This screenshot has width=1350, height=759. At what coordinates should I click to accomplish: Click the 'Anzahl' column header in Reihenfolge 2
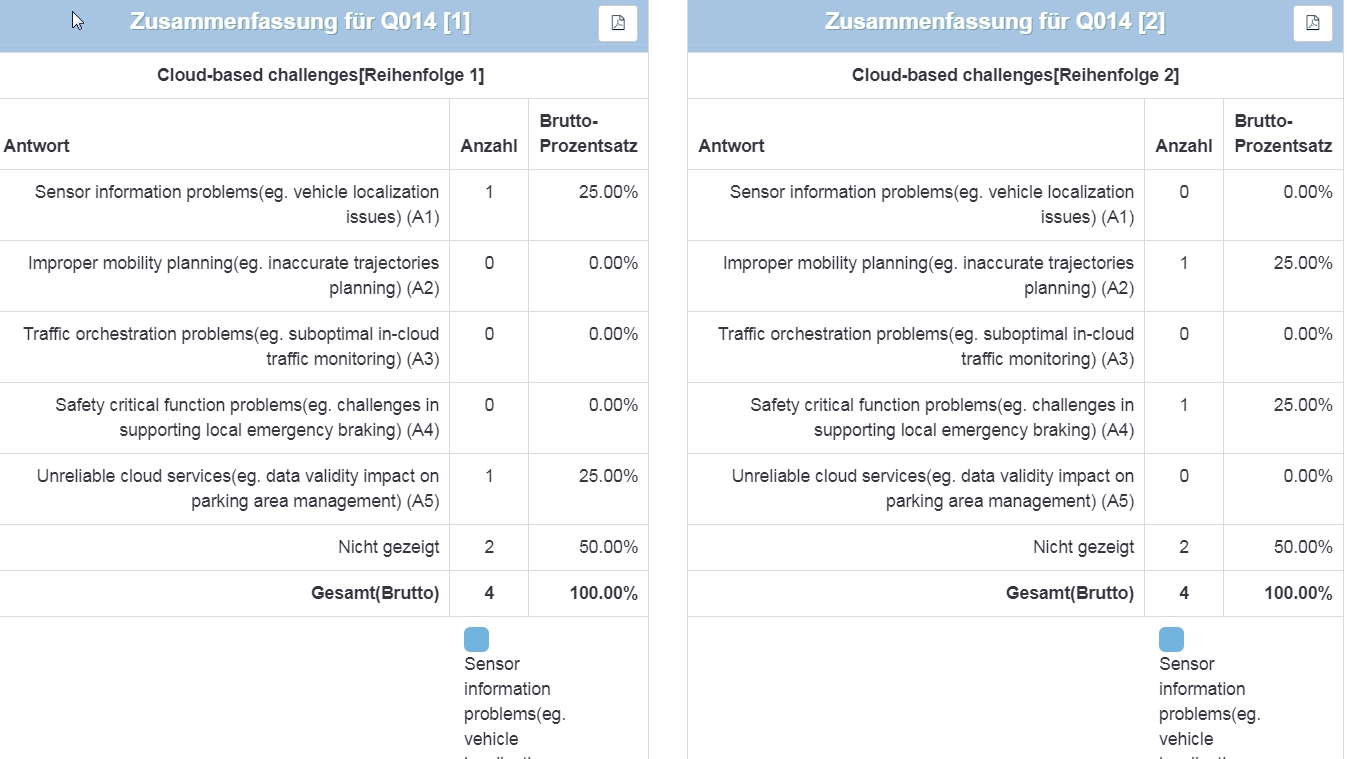tap(1183, 146)
